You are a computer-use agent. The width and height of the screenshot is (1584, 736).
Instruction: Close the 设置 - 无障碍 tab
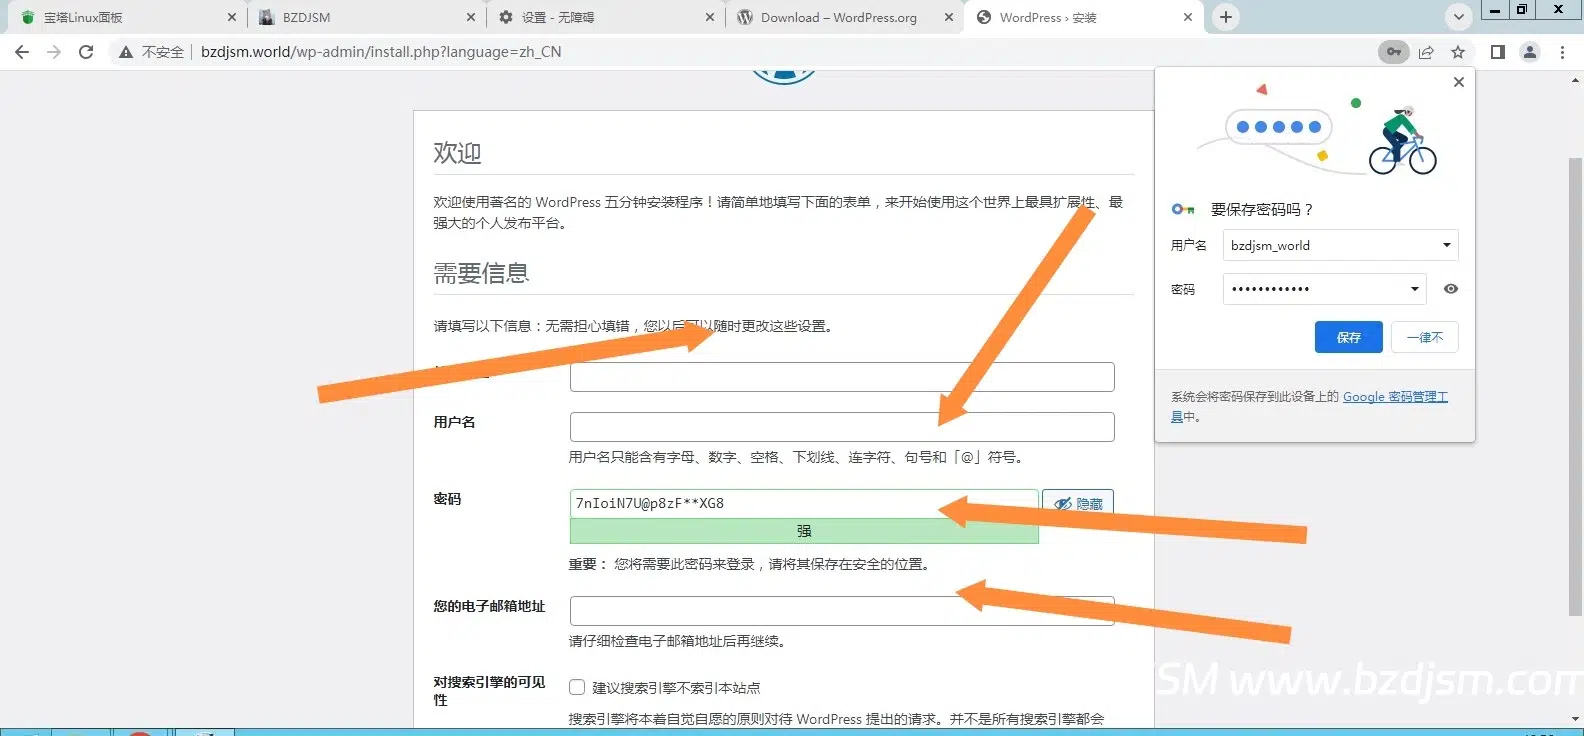tap(710, 17)
